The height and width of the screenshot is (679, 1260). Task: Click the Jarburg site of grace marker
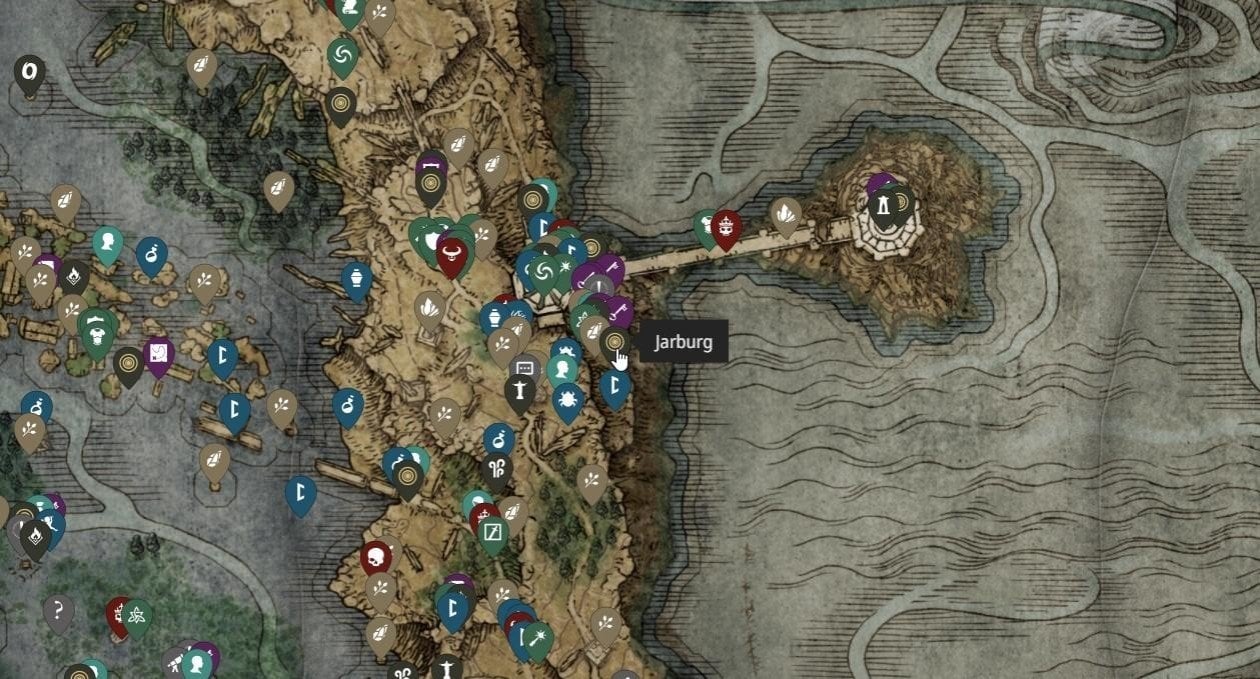[615, 344]
